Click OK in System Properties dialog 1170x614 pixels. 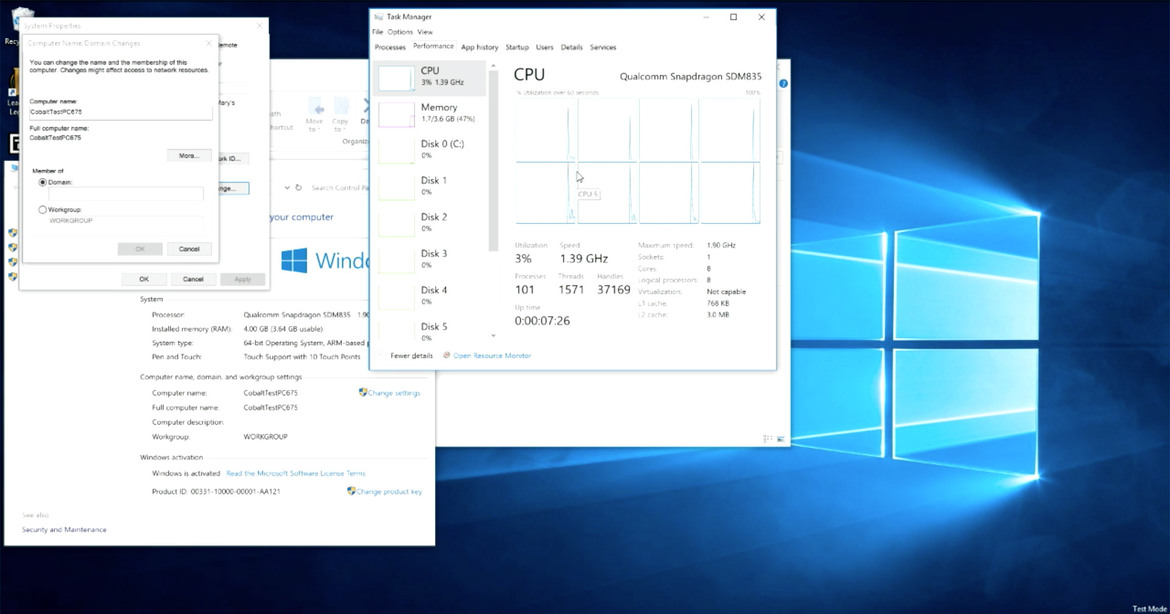(x=144, y=279)
